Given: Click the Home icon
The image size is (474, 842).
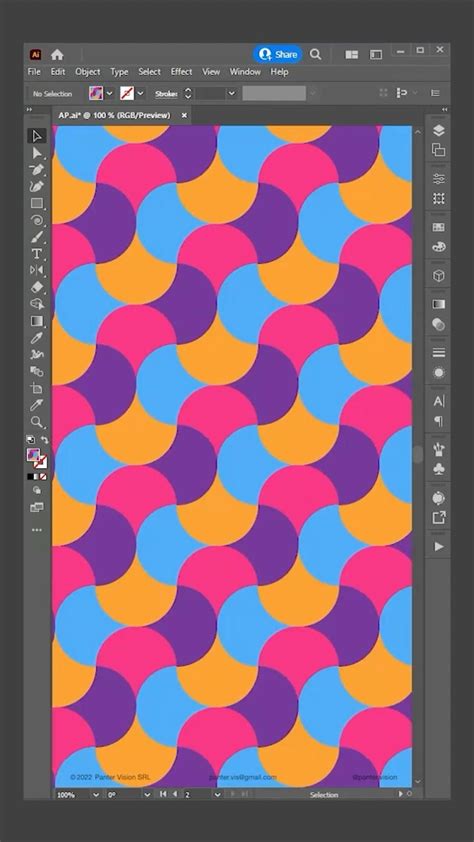Looking at the screenshot, I should point(57,54).
